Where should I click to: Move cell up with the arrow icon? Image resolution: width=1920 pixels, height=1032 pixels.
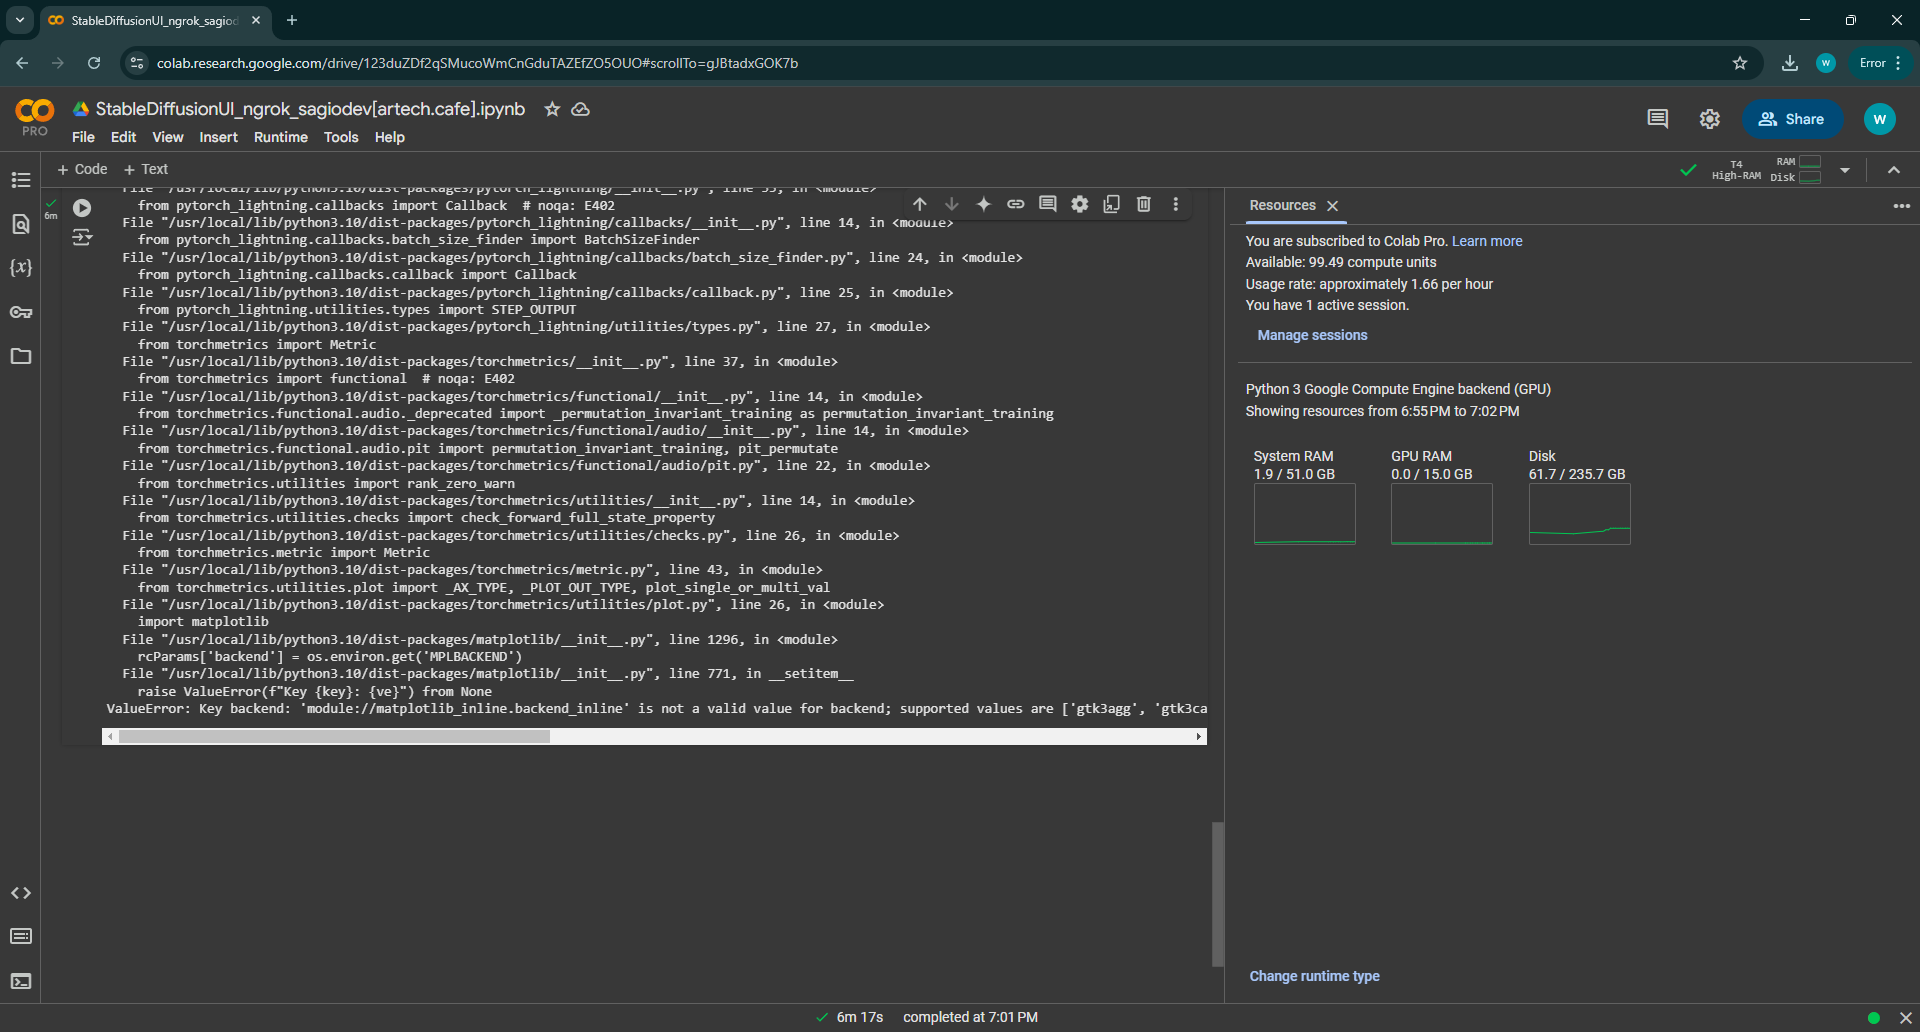click(920, 204)
